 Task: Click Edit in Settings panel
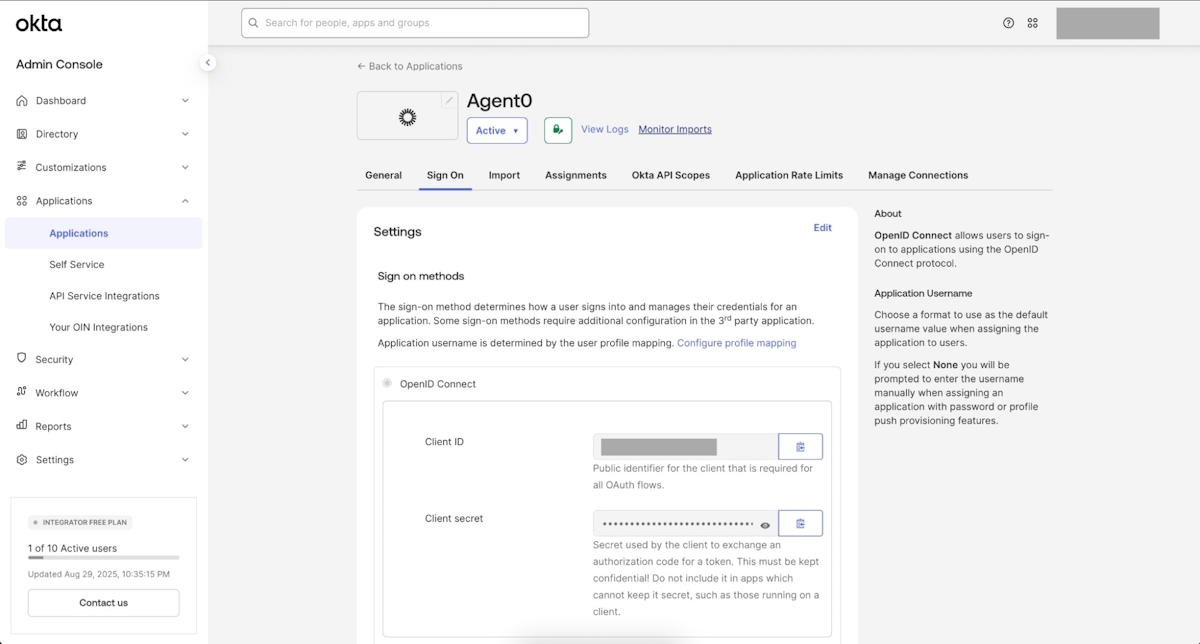click(822, 228)
